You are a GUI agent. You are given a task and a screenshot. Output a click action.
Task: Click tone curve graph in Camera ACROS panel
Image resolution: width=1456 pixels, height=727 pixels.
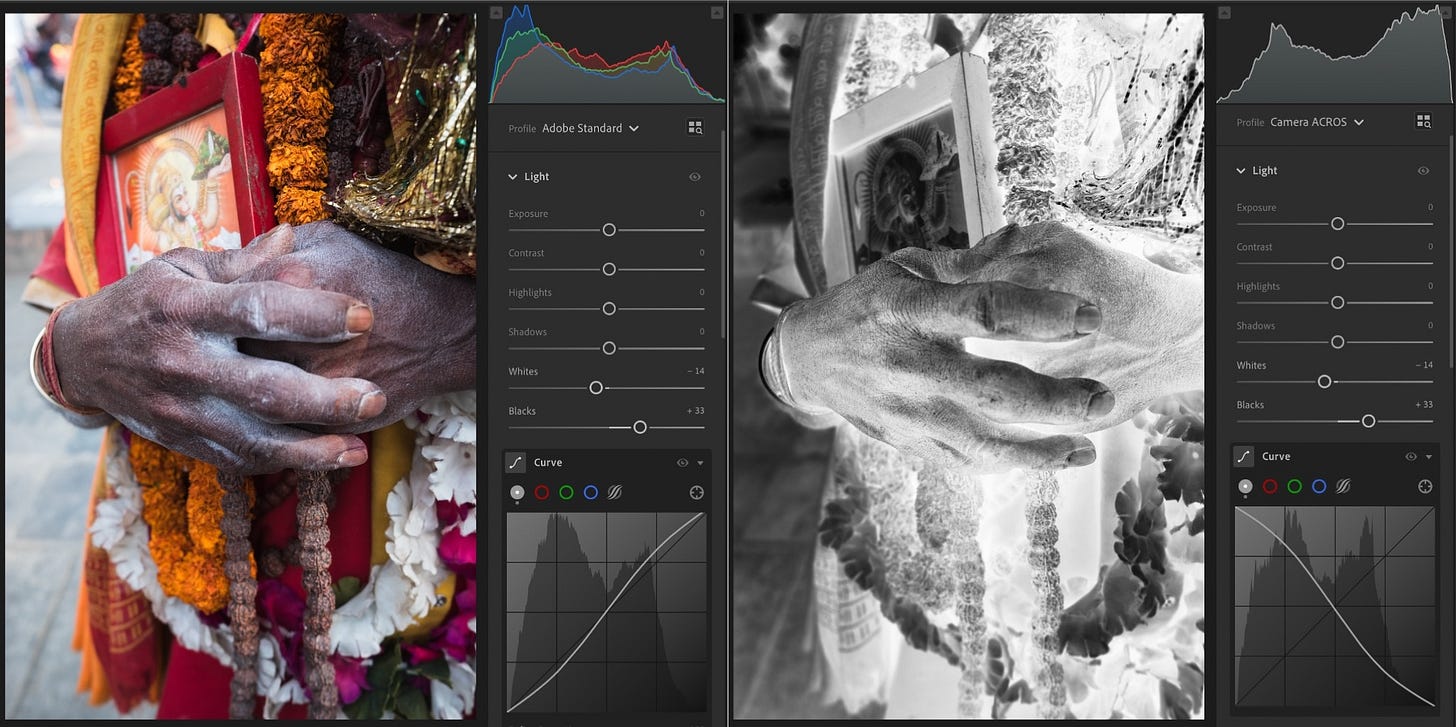(1335, 606)
